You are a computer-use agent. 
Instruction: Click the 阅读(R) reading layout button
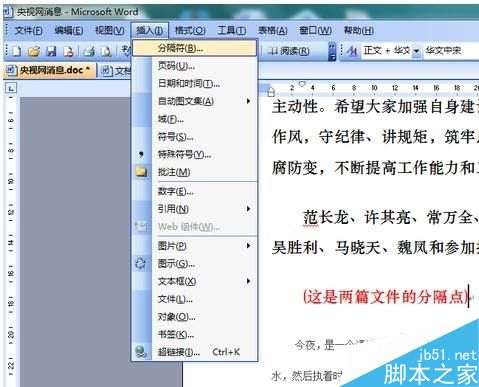(289, 51)
